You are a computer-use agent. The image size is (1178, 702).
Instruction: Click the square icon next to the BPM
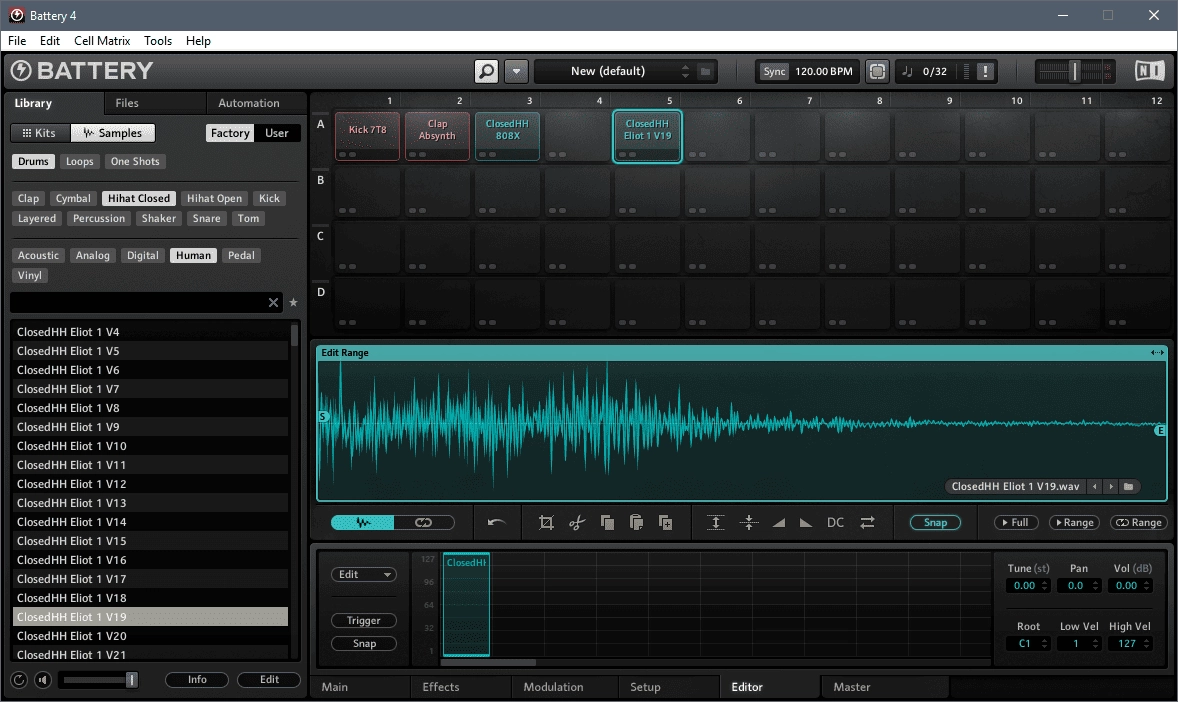pos(877,71)
